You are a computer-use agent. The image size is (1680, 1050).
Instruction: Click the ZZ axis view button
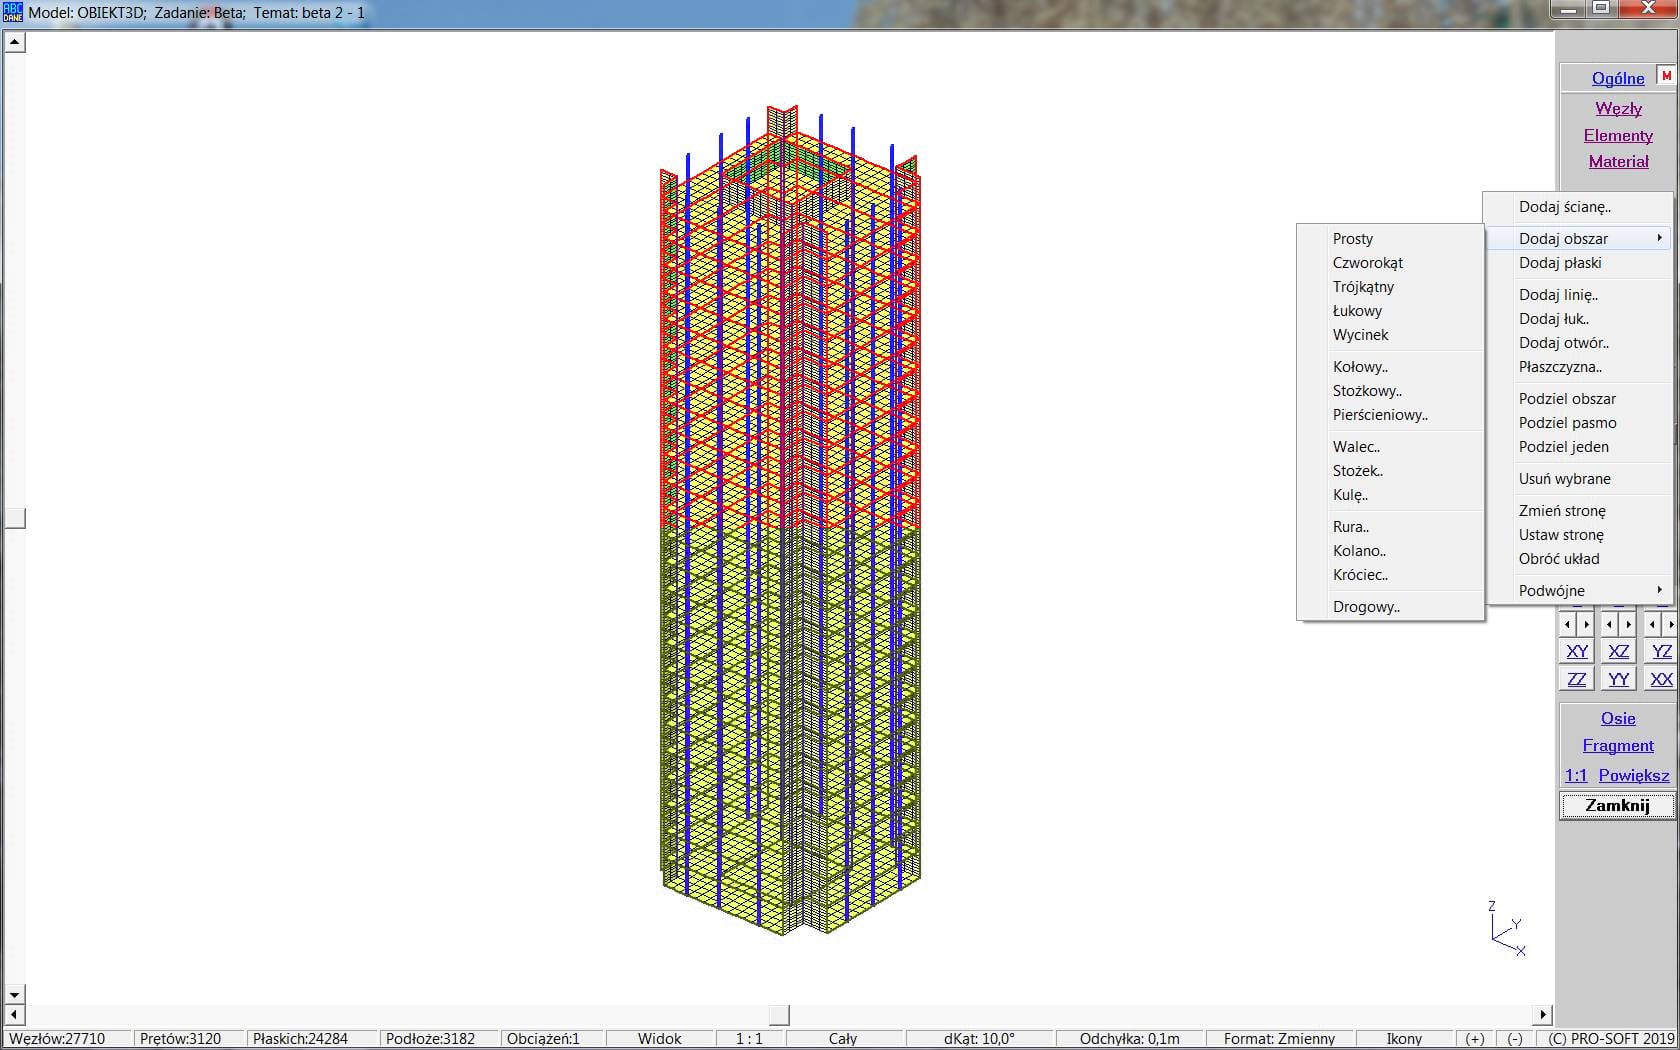1577,679
